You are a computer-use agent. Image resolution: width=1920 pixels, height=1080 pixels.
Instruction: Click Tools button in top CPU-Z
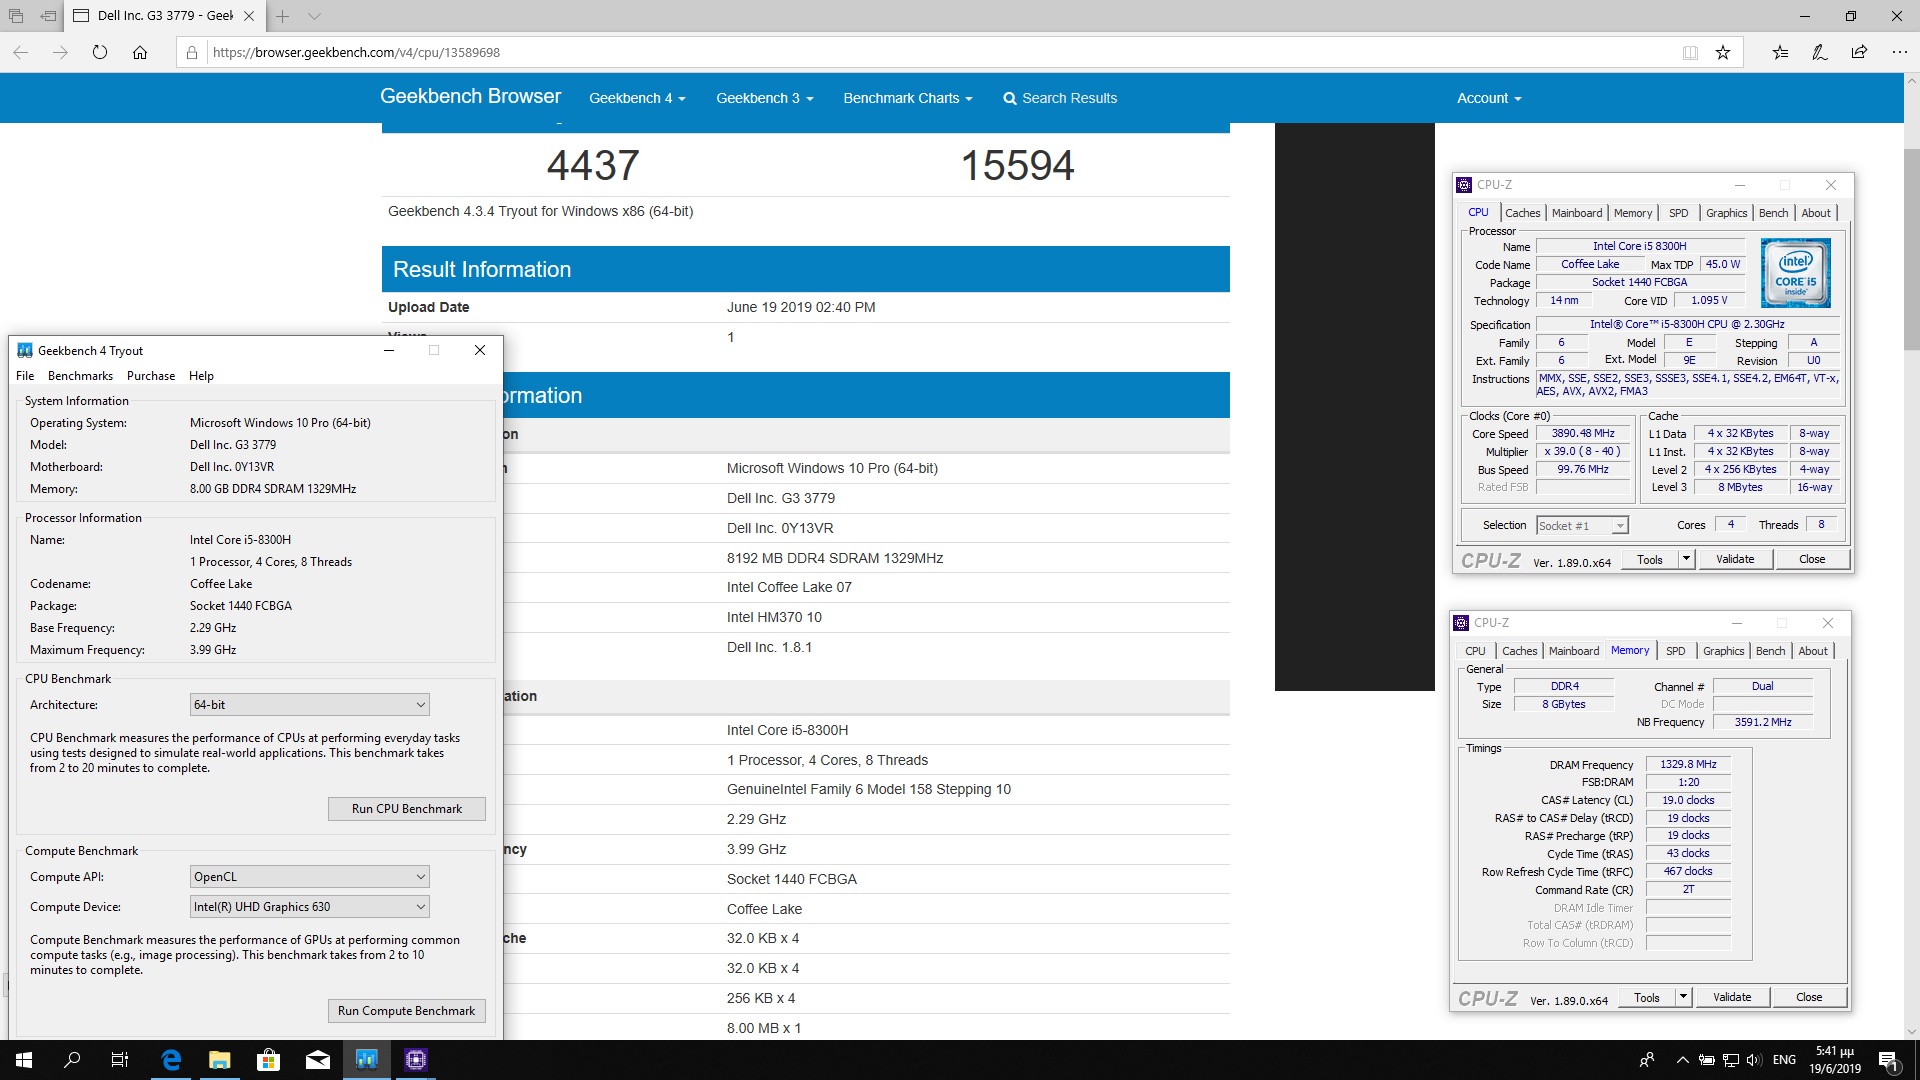coord(1650,560)
